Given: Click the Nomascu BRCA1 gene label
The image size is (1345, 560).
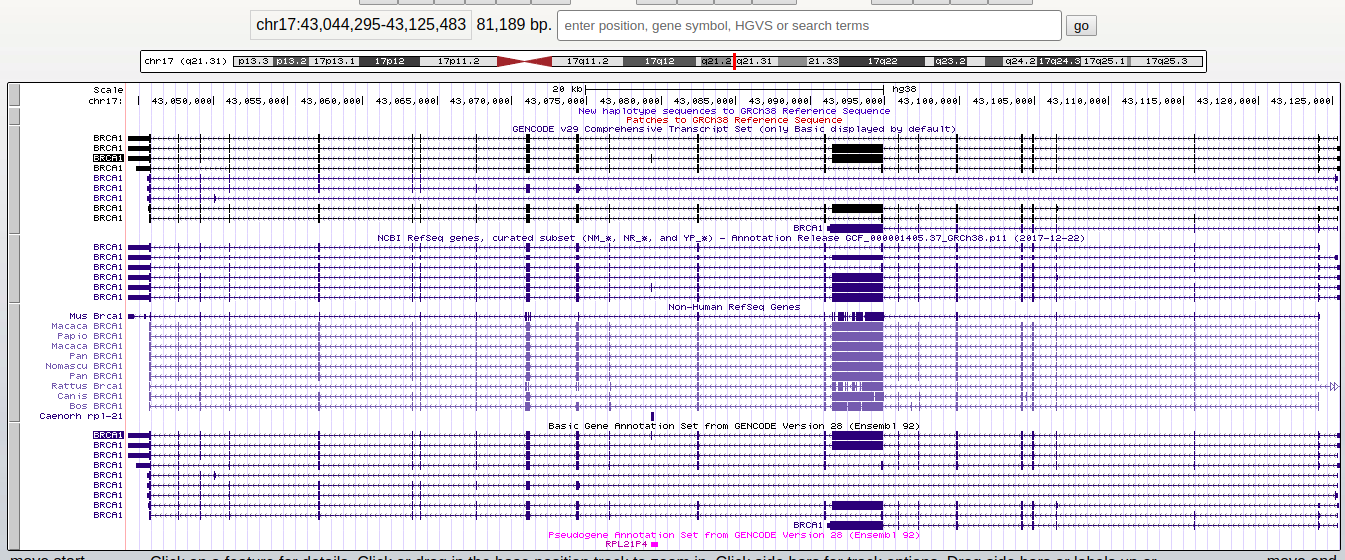Looking at the screenshot, I should [x=84, y=366].
